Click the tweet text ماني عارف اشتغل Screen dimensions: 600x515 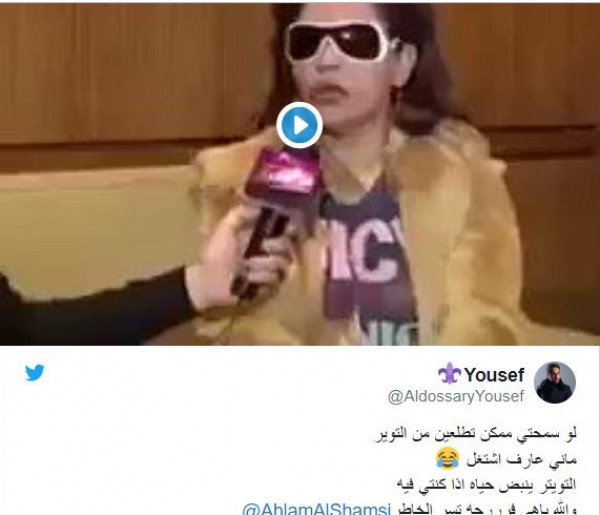[x=521, y=459]
